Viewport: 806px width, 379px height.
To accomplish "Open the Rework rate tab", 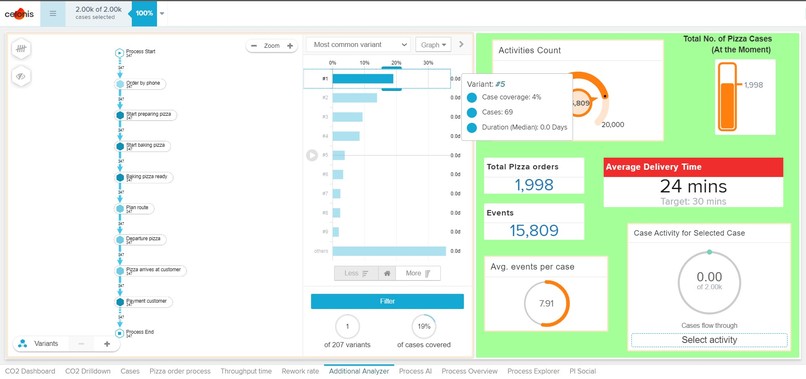I will (x=300, y=371).
